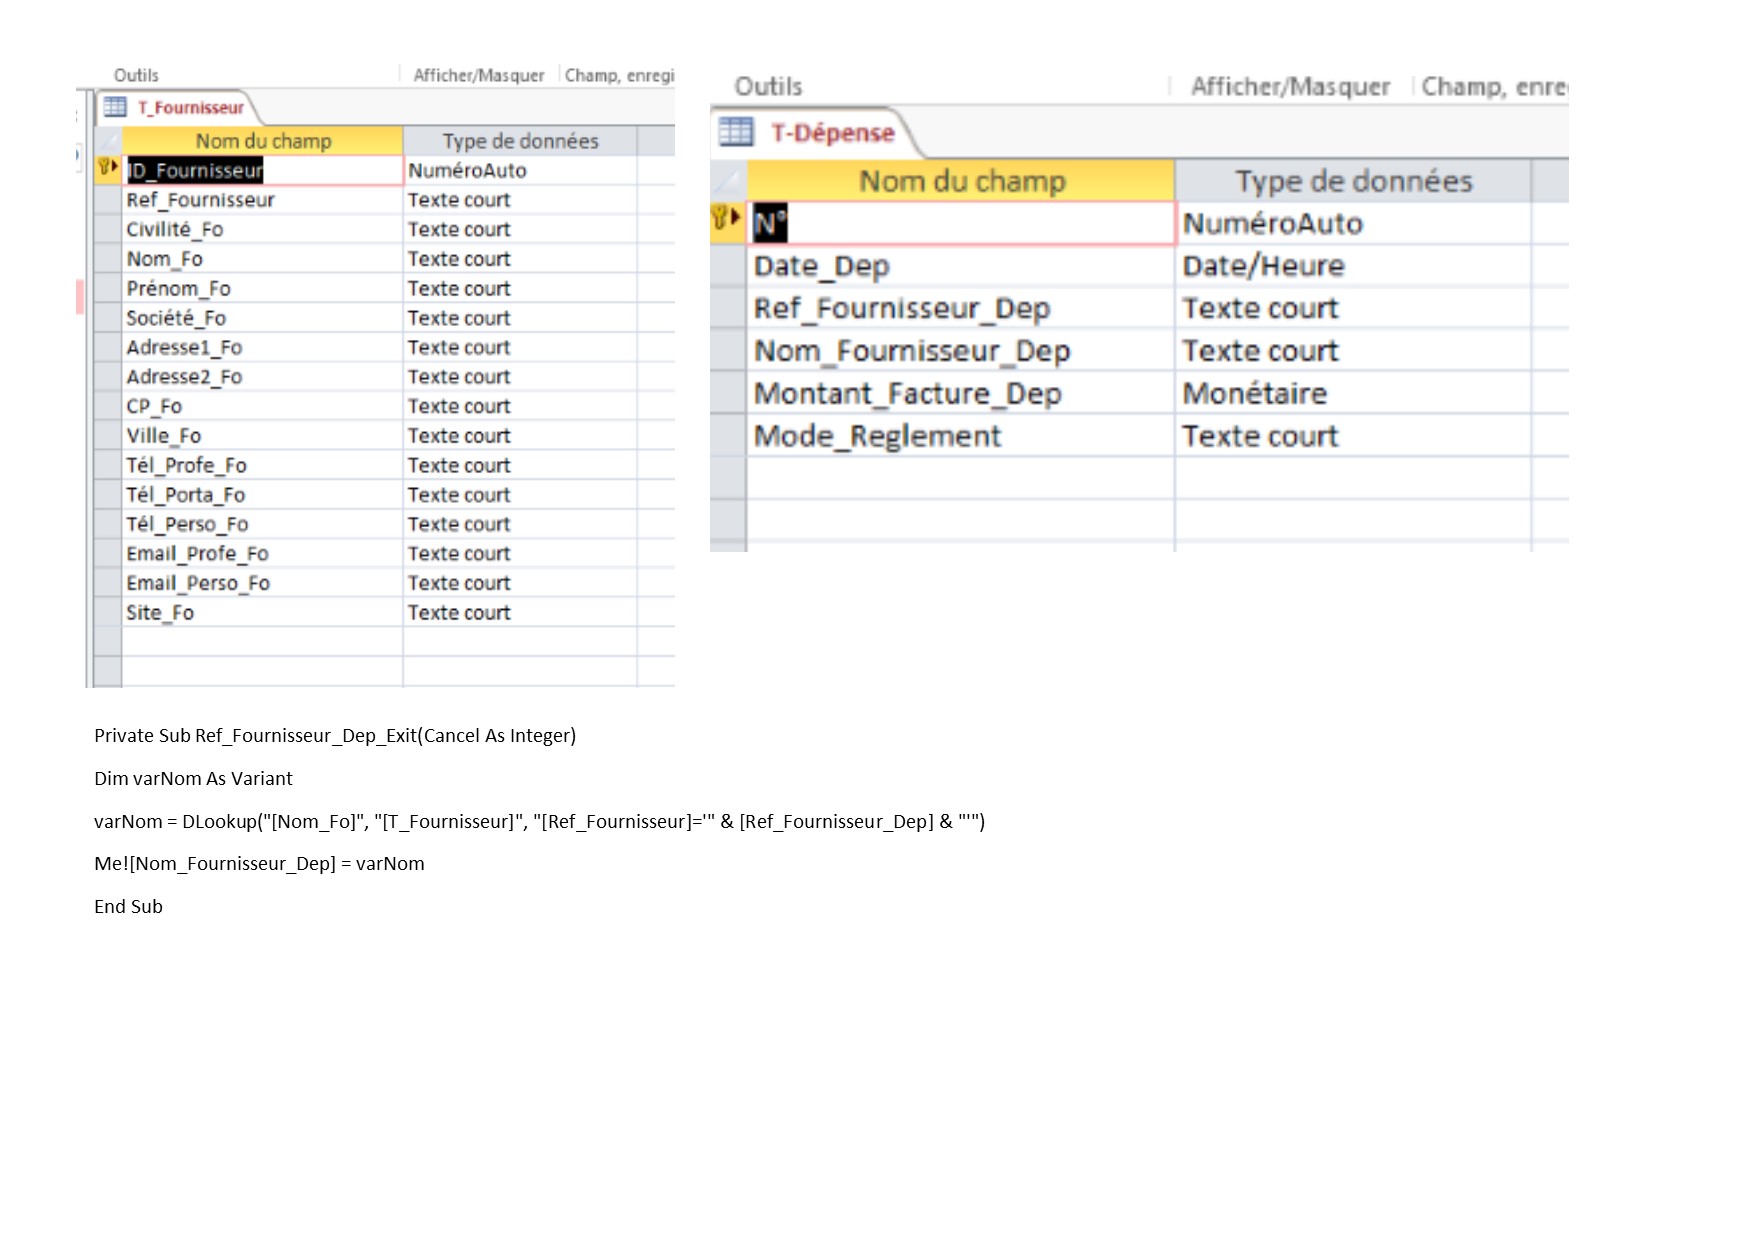The image size is (1754, 1240).
Task: Select the Tél_Profe_Fo field
Action: [263, 465]
